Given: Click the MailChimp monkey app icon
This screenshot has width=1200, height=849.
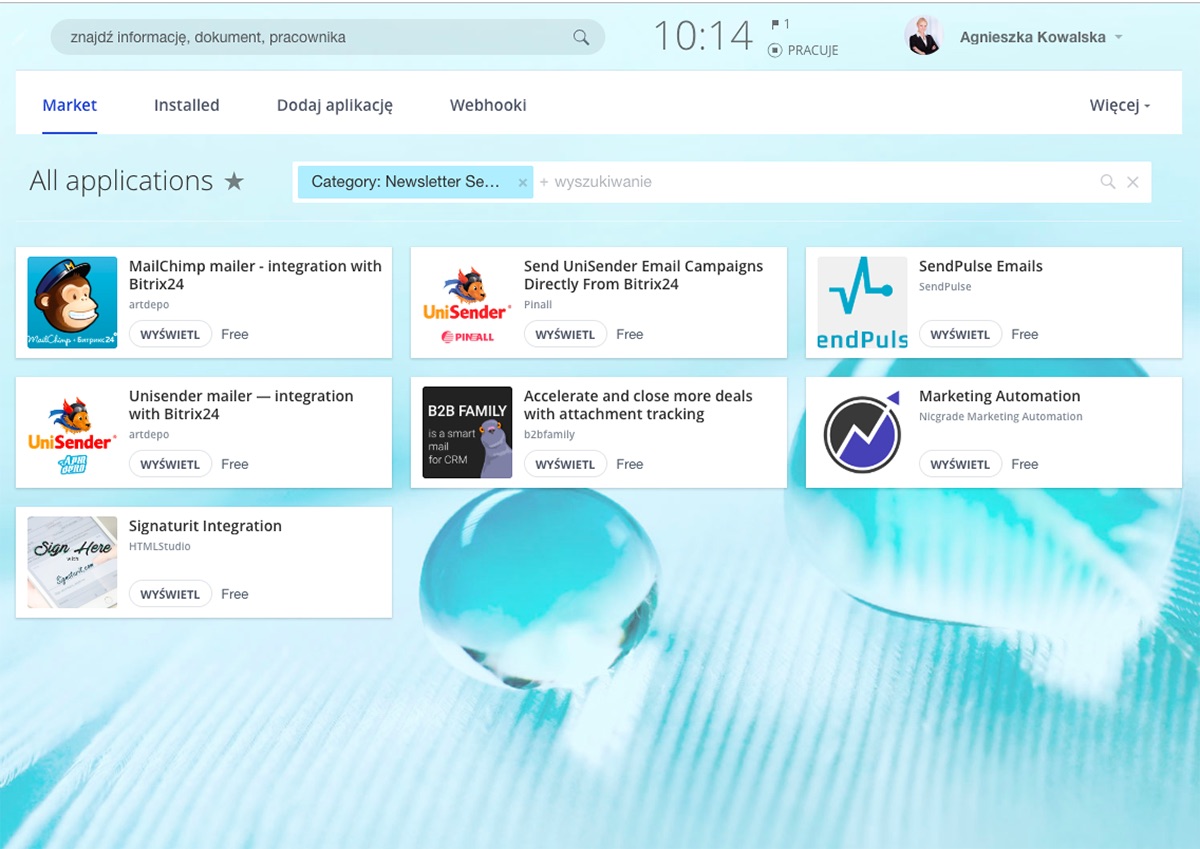Looking at the screenshot, I should tap(72, 303).
